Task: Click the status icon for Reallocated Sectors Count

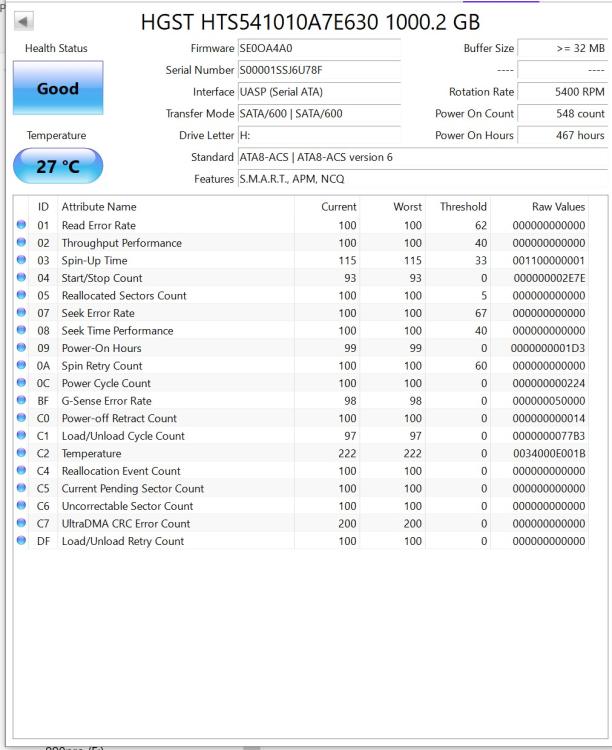Action: 21,295
